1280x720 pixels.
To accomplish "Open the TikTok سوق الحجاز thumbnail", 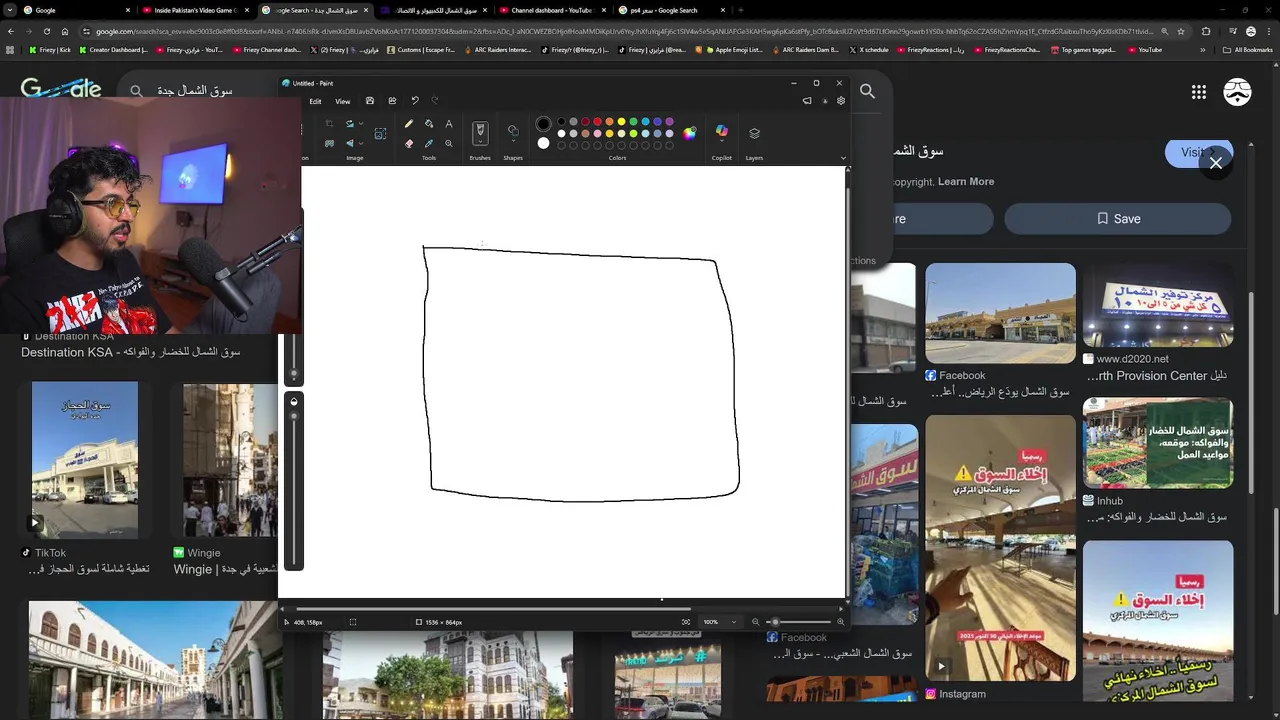I will pos(85,460).
